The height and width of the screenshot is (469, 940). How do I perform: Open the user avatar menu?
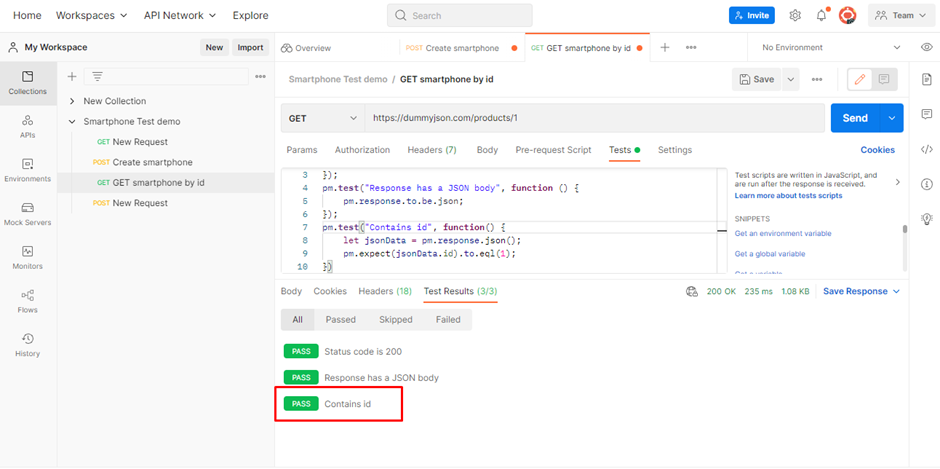pos(847,16)
